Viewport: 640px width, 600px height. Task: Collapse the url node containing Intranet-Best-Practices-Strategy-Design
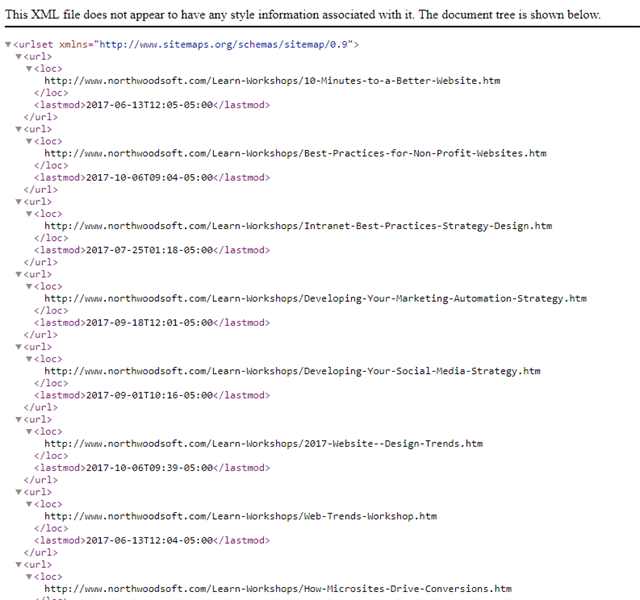tap(18, 202)
